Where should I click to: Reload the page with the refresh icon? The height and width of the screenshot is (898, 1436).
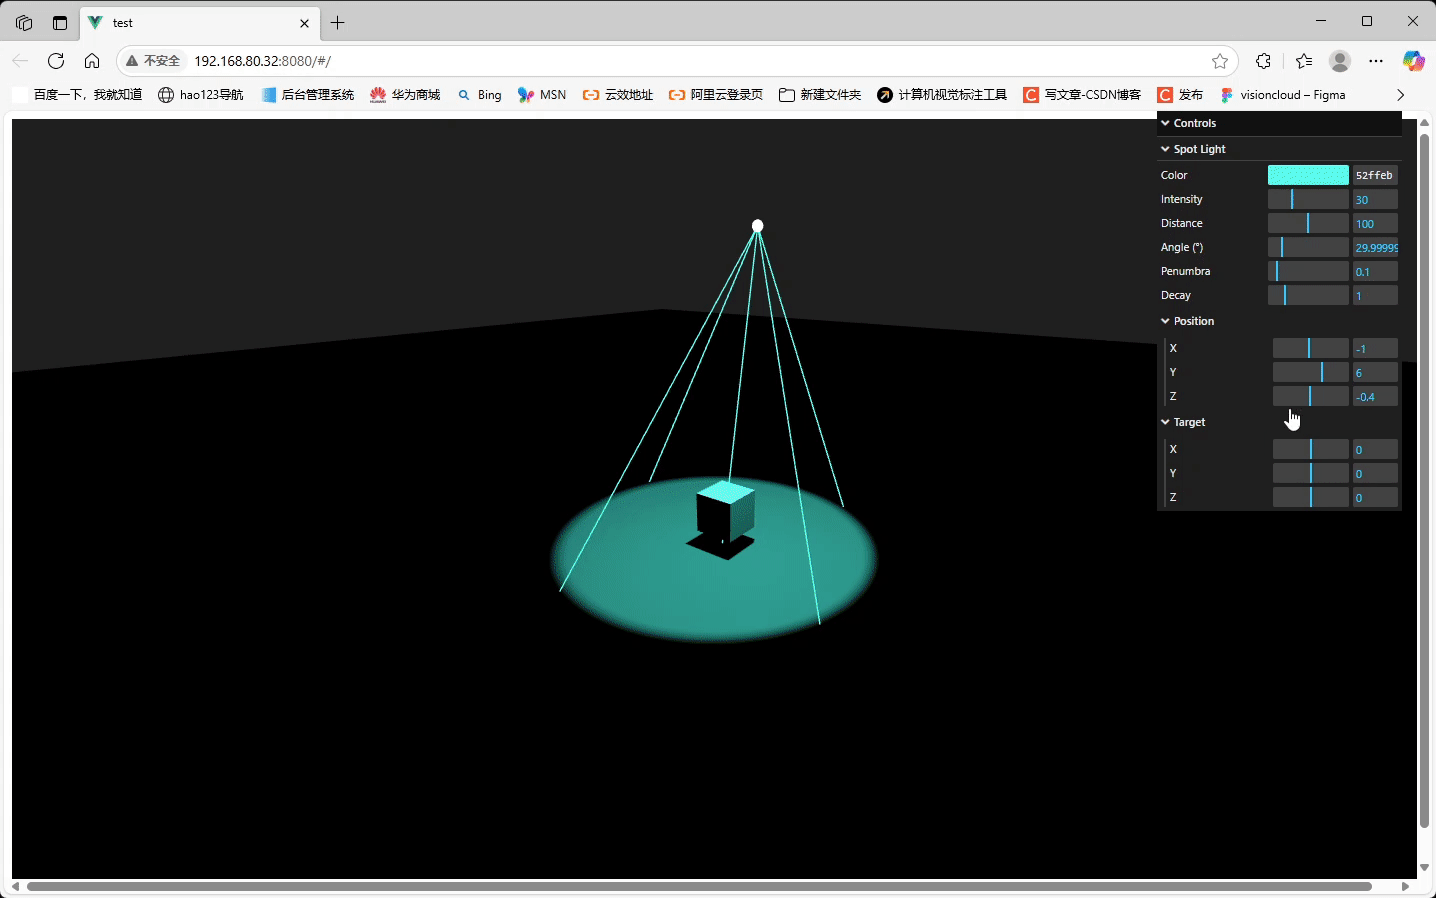point(56,61)
